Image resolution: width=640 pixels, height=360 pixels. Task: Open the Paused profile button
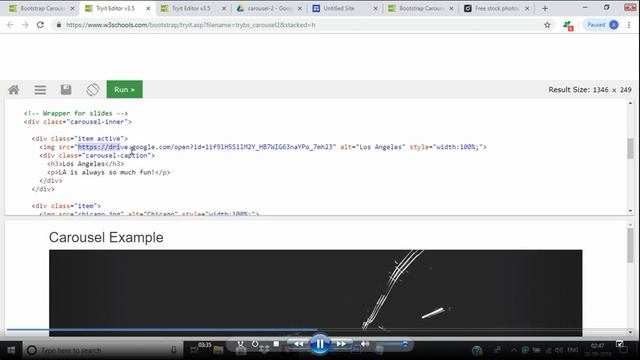(602, 25)
